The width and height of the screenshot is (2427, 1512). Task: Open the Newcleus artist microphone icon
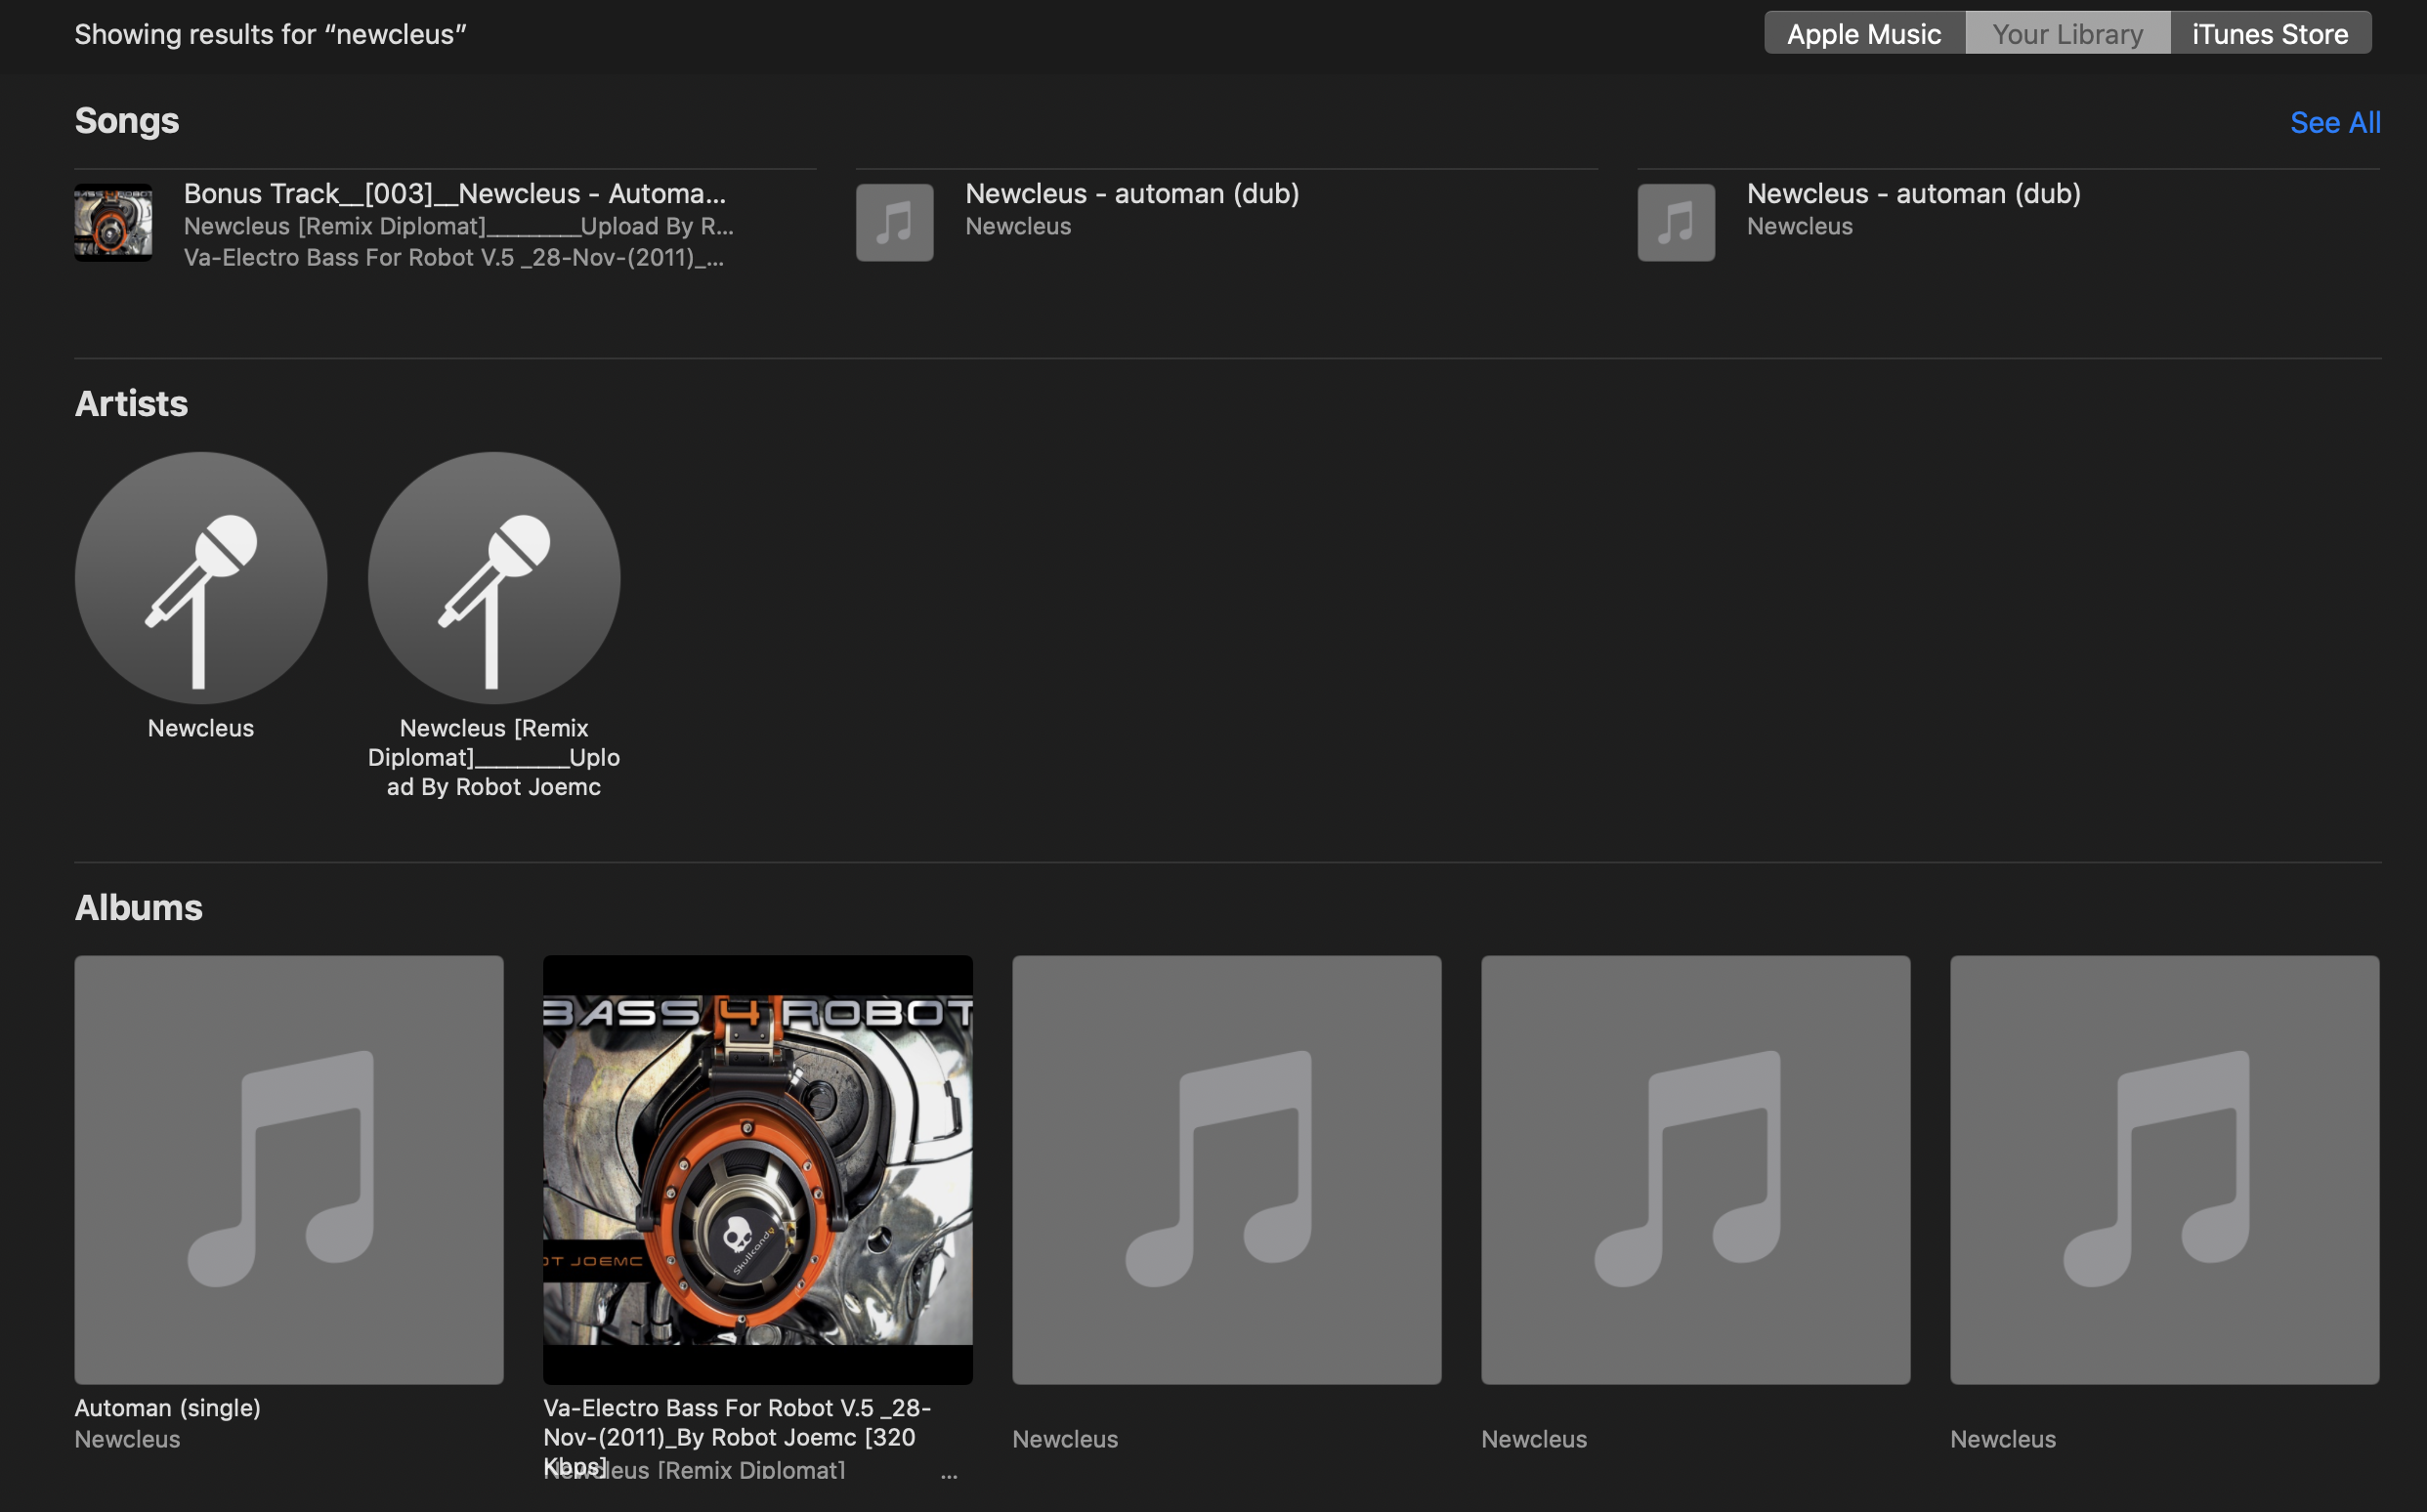(x=201, y=578)
